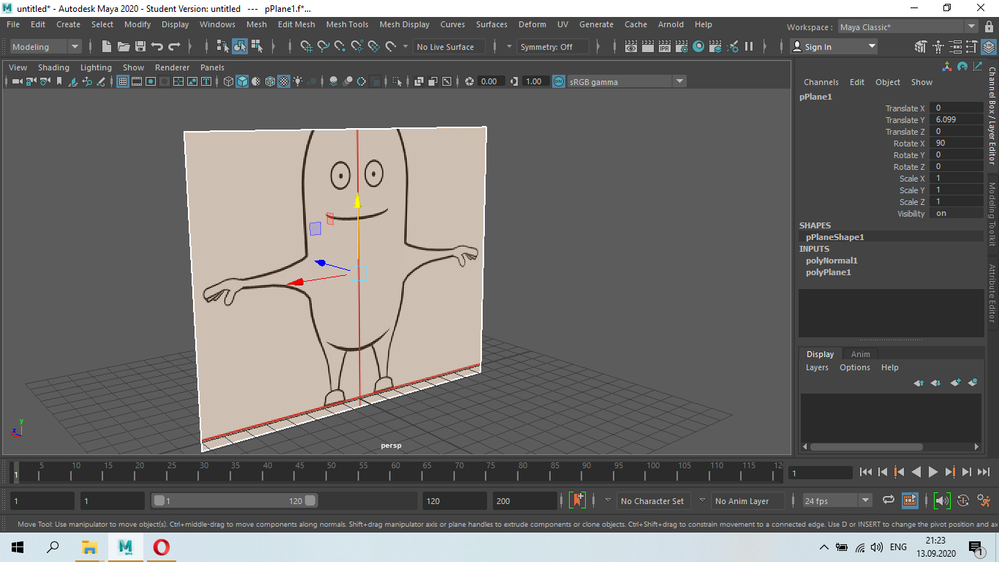The width and height of the screenshot is (999, 562).
Task: Click the Go to start of playback button
Action: point(865,472)
